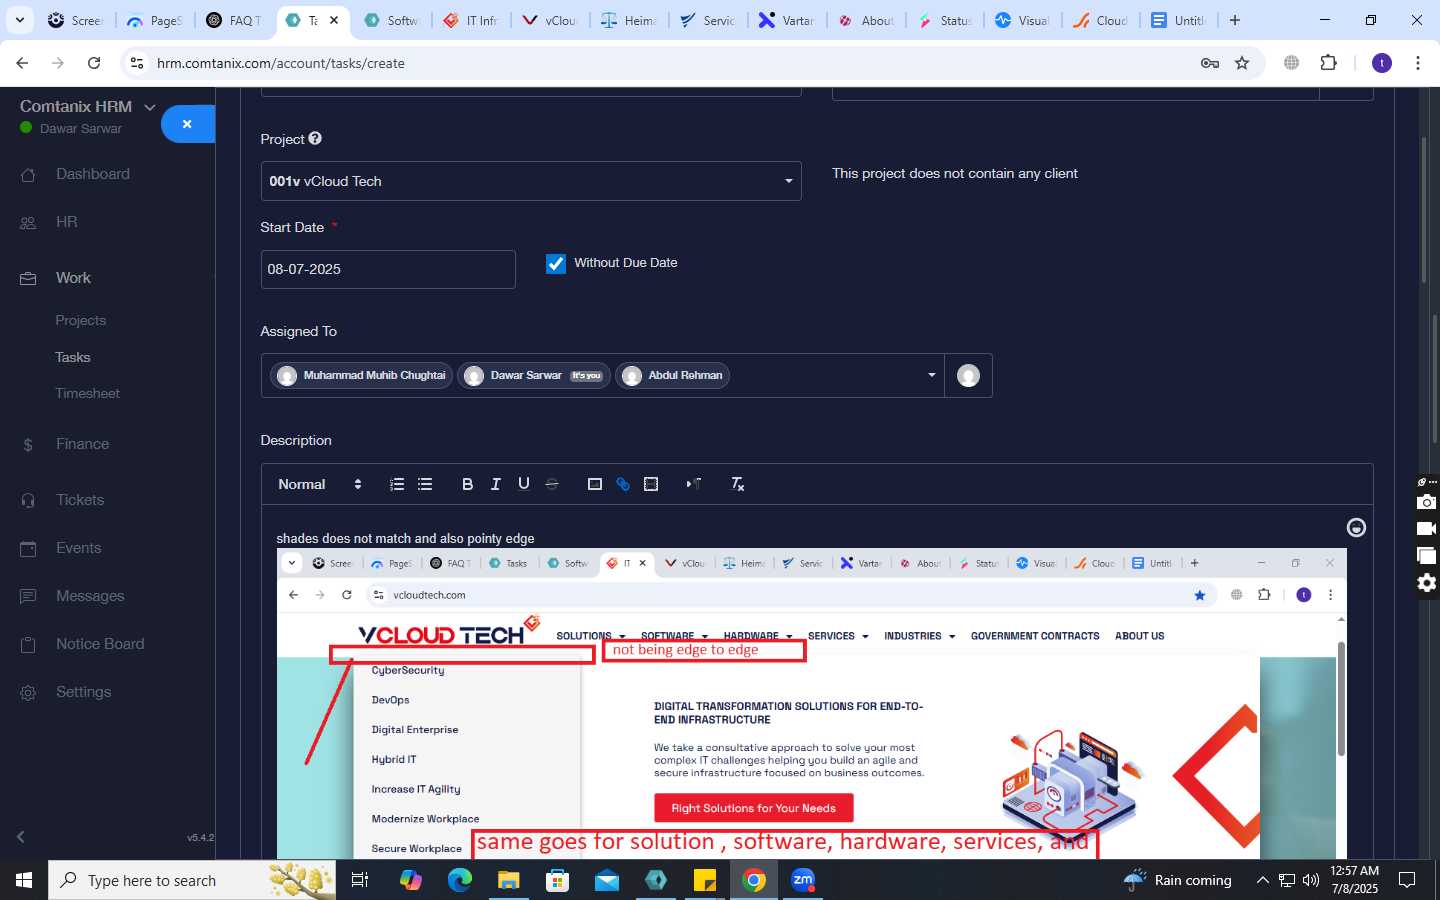Toggle strikethrough formatting in description editor
Viewport: 1440px width, 900px height.
point(551,484)
